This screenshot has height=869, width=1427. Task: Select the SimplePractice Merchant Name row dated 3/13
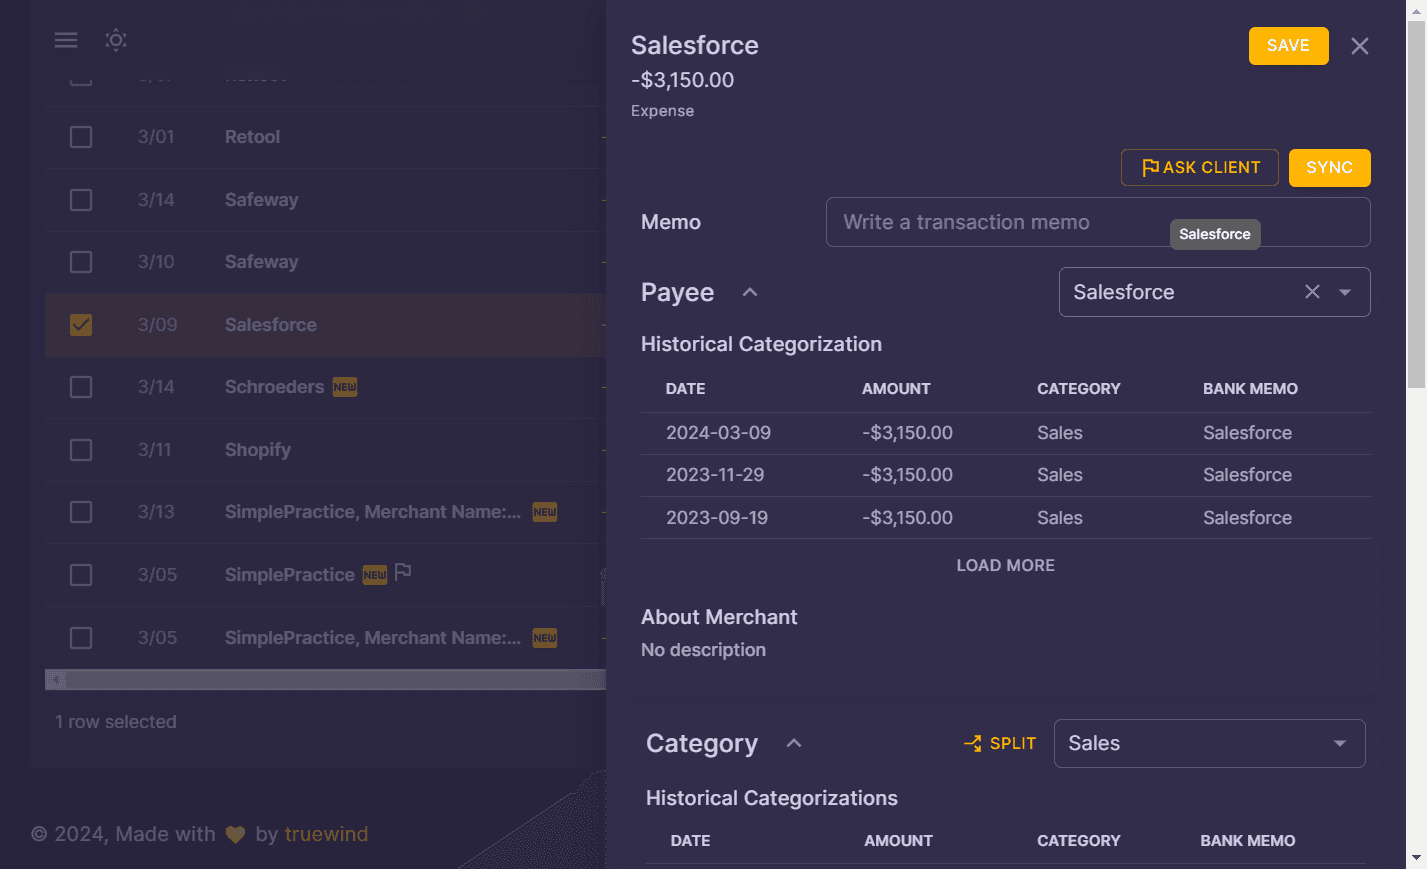pyautogui.click(x=81, y=512)
